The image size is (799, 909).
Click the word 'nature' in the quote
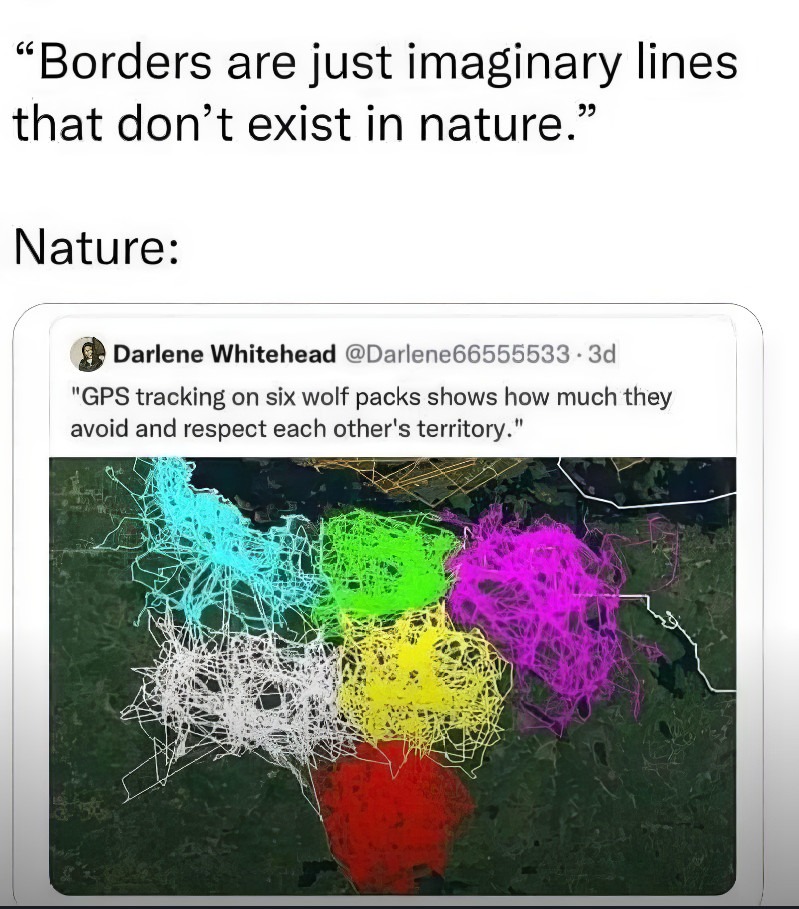pos(492,123)
